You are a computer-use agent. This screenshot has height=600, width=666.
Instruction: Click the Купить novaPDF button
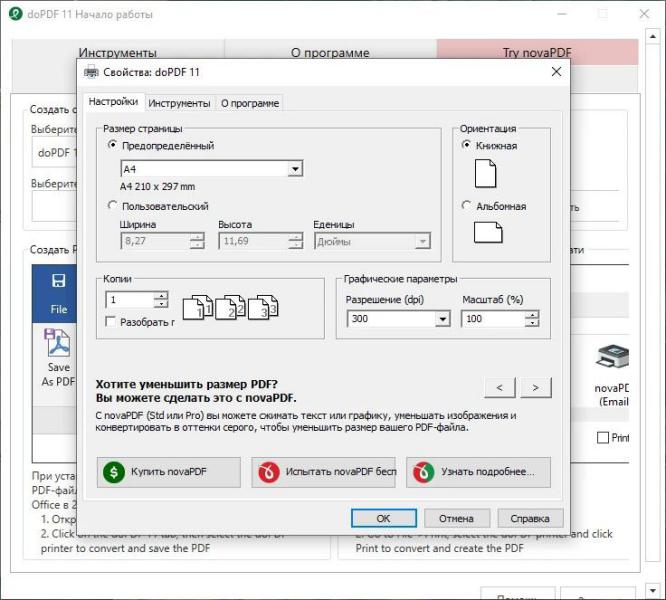[x=169, y=472]
